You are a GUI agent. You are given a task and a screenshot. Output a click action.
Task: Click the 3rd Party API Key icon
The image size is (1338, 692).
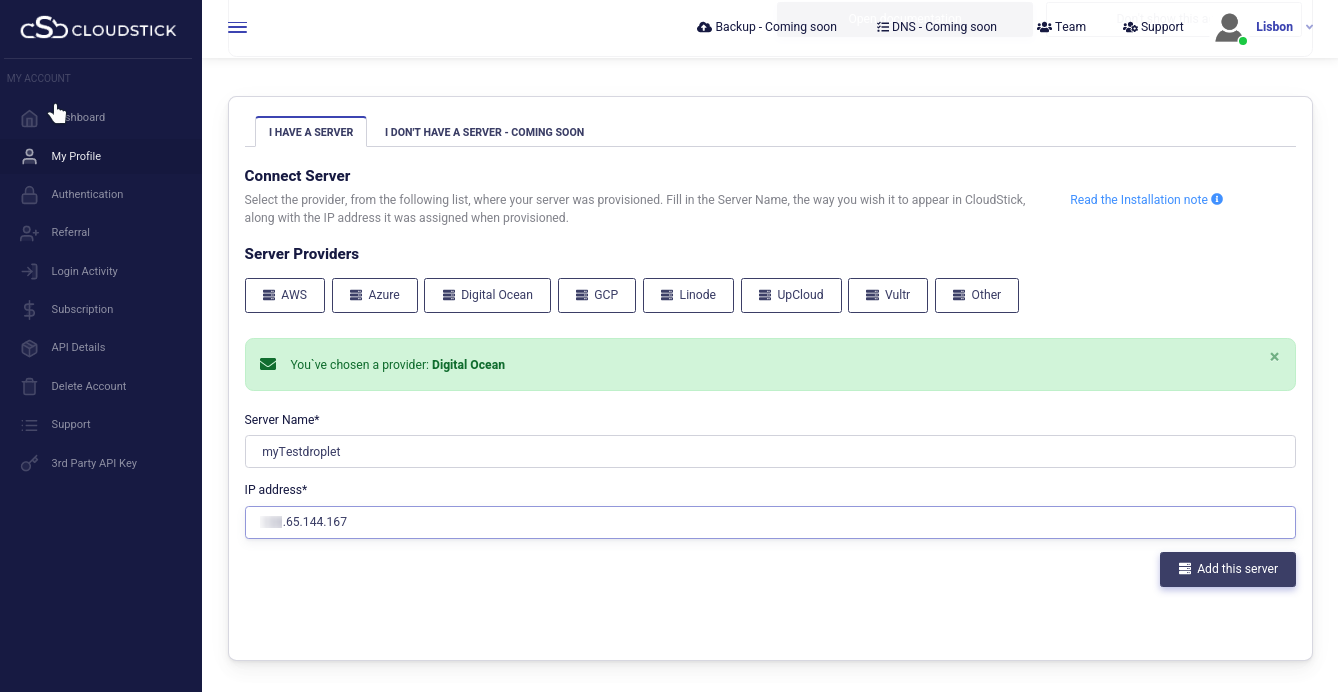coord(30,464)
